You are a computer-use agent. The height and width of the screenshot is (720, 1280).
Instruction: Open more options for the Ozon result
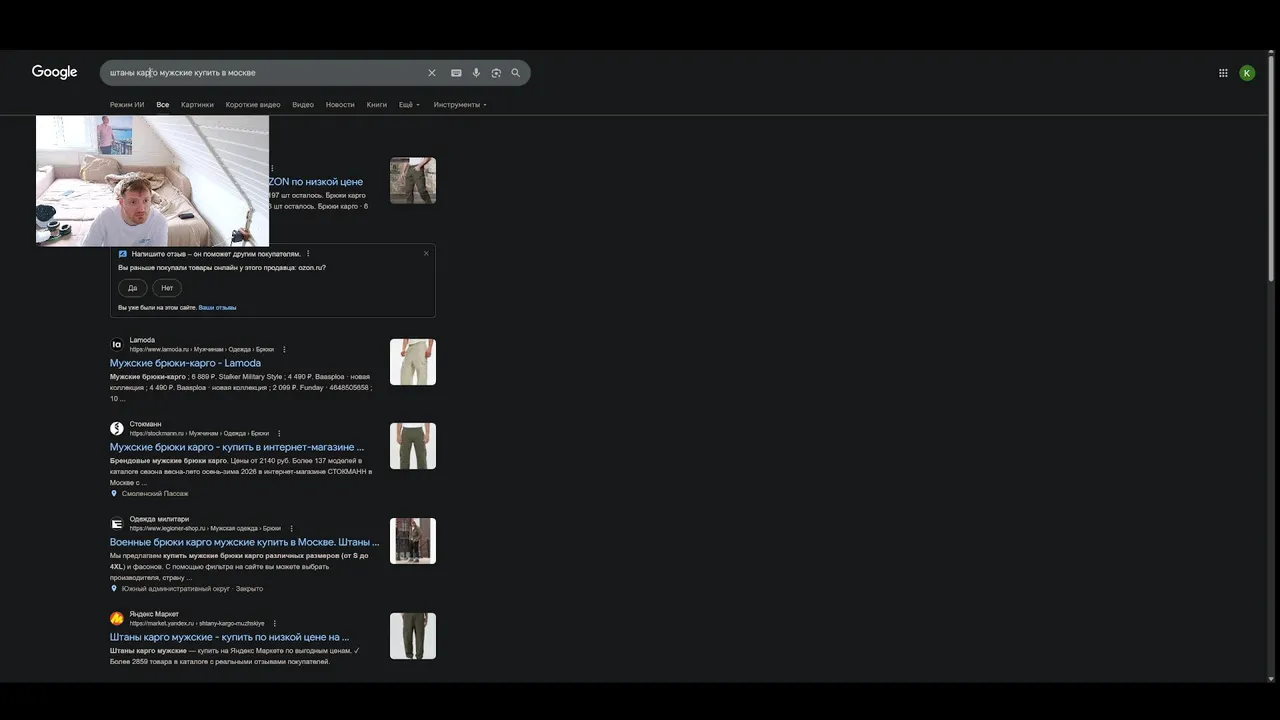[272, 168]
